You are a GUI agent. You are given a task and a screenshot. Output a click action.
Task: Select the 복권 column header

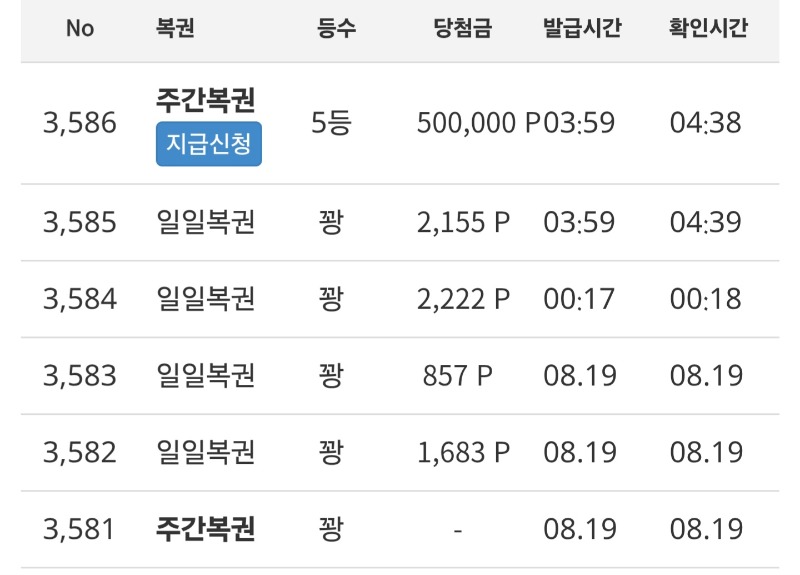click(175, 28)
